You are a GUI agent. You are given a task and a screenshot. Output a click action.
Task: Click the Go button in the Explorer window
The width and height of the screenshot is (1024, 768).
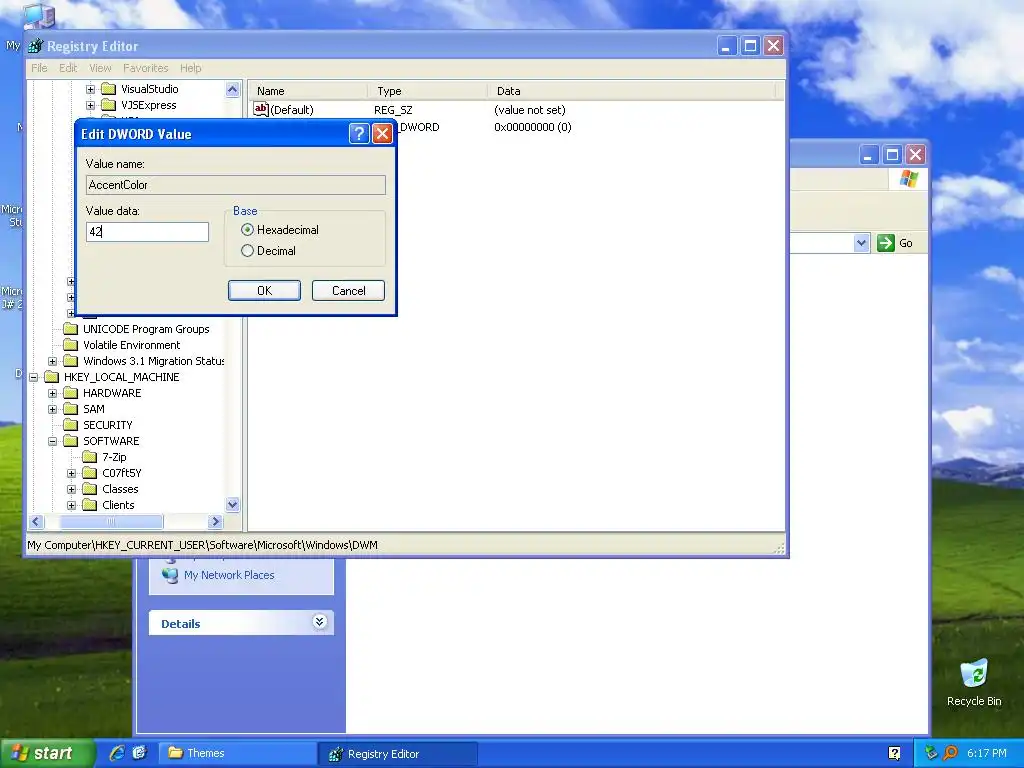[x=895, y=243]
